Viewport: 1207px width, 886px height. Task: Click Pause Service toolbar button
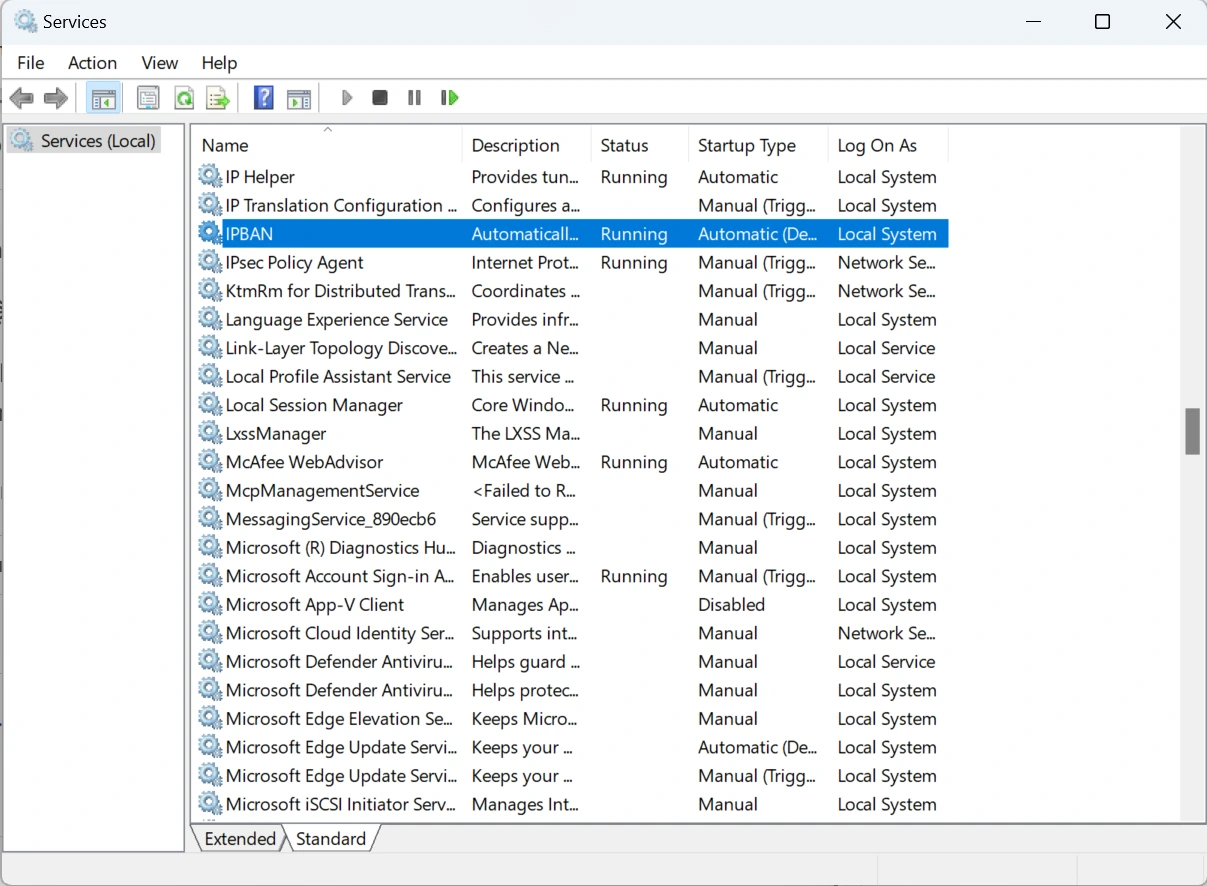[x=414, y=98]
